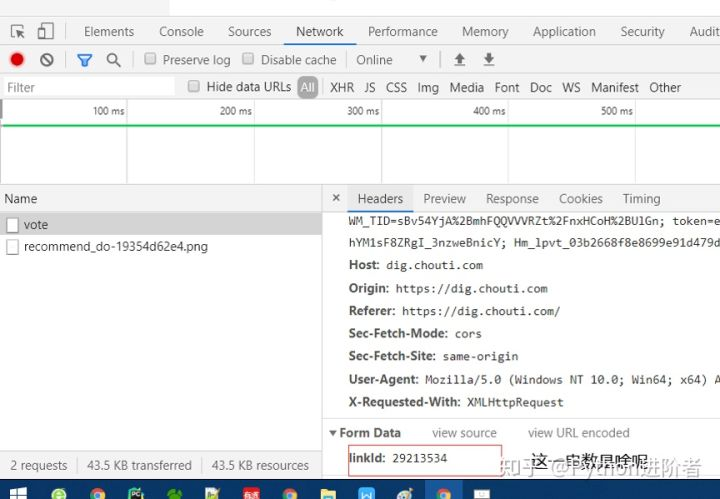This screenshot has height=499, width=720.
Task: Show the Response tab of request
Action: click(512, 199)
